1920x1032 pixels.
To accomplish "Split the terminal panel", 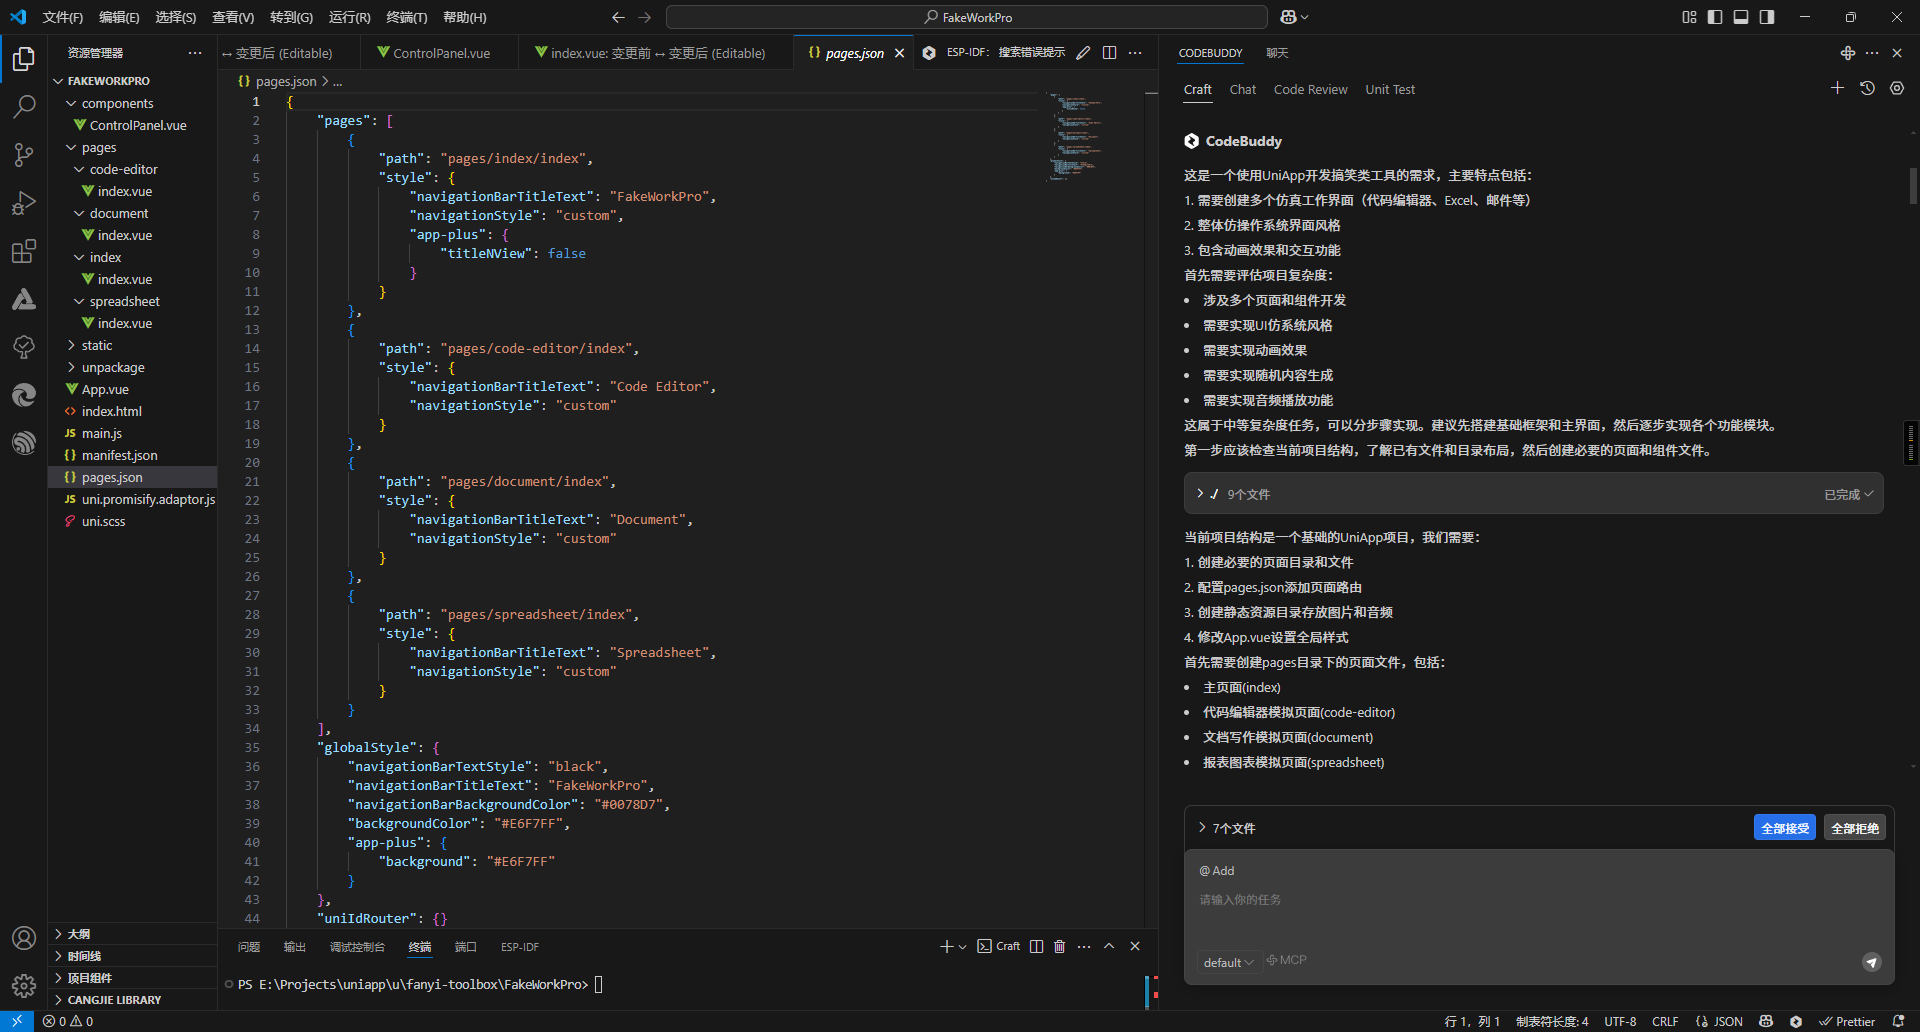I will coord(1037,946).
